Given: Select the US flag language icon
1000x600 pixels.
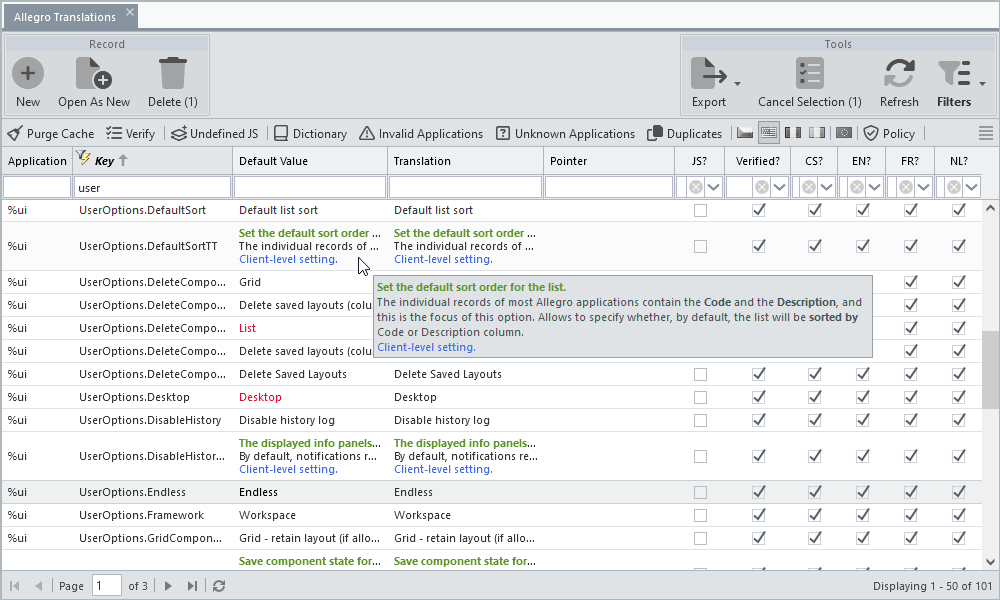Looking at the screenshot, I should (x=769, y=133).
